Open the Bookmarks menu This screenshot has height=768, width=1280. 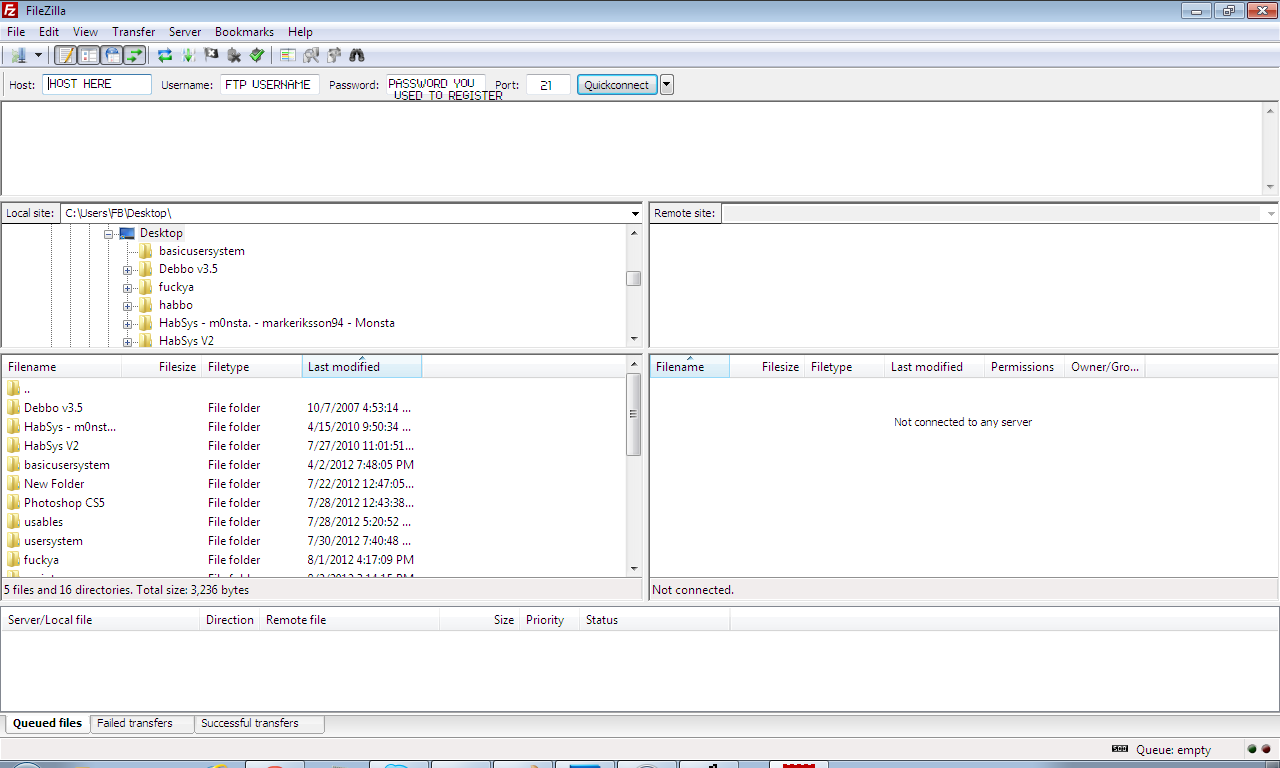(244, 32)
